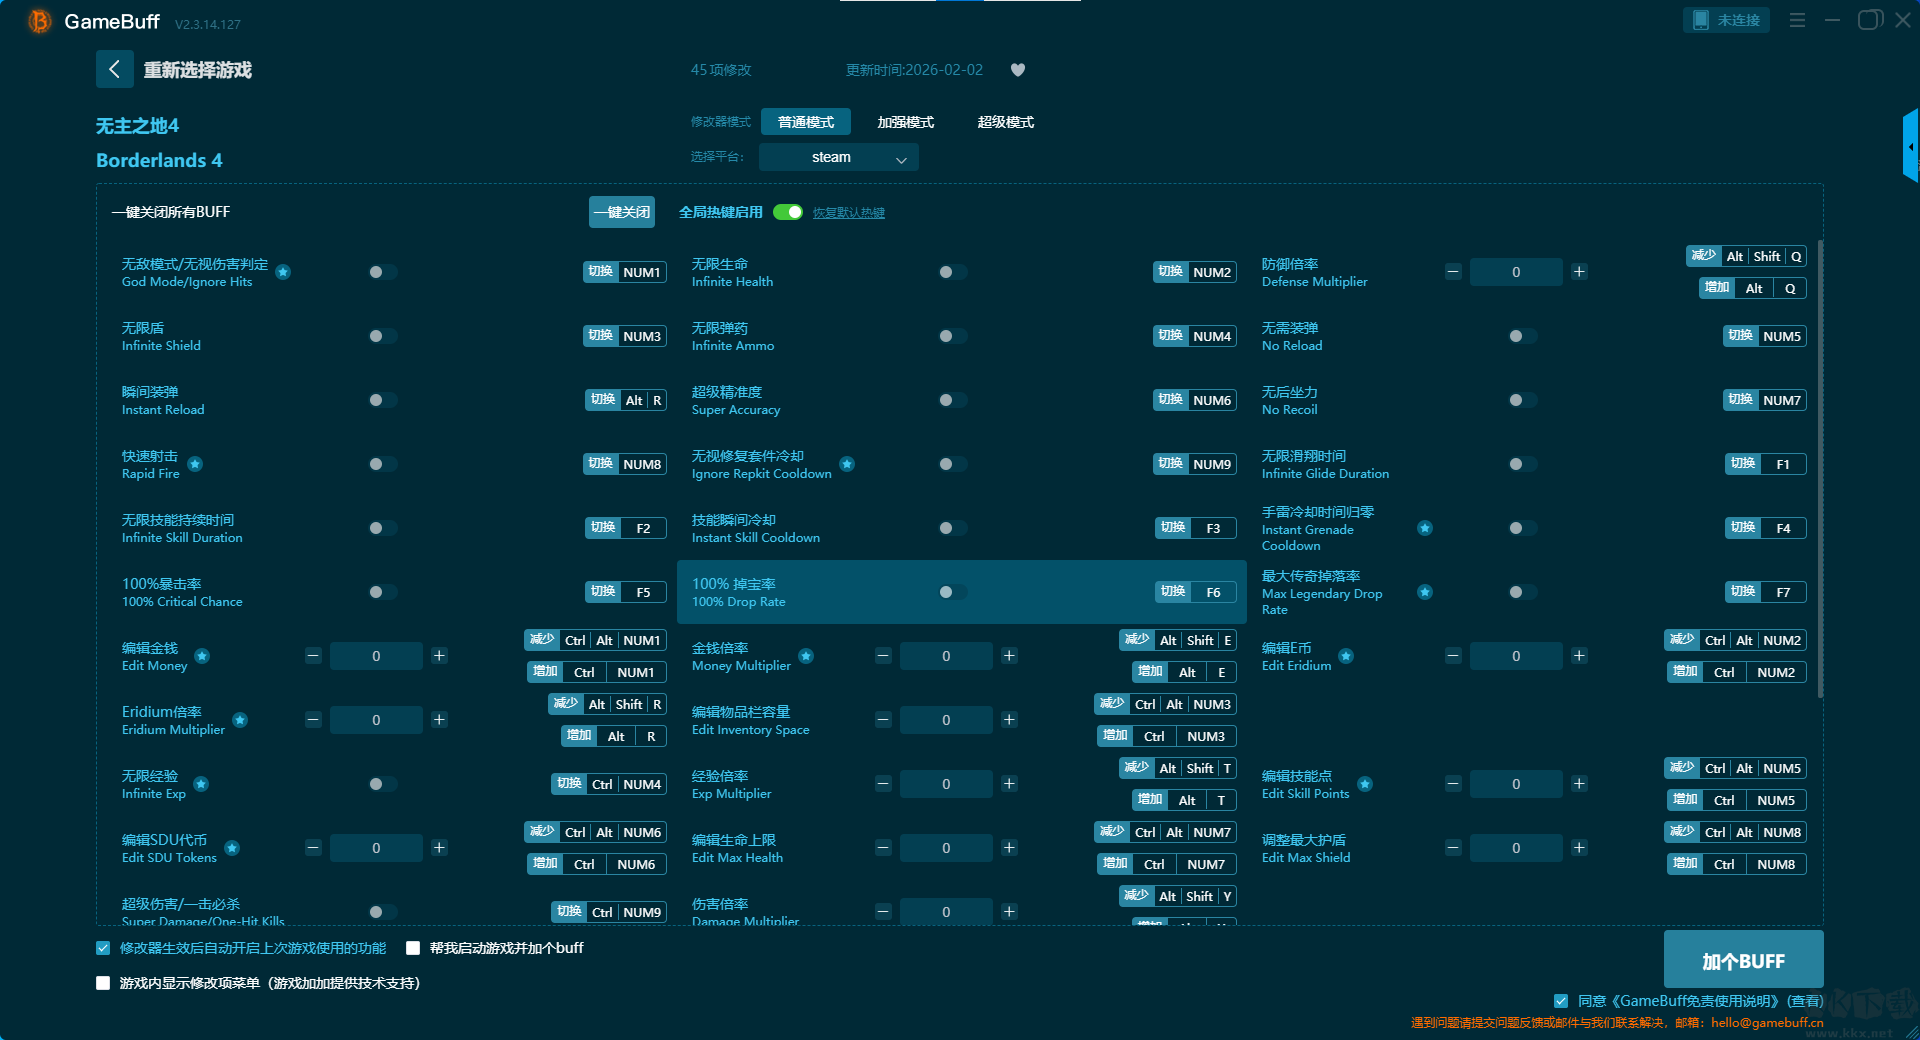Click the 一键关闭 close-all button
The image size is (1920, 1040).
[x=622, y=212]
